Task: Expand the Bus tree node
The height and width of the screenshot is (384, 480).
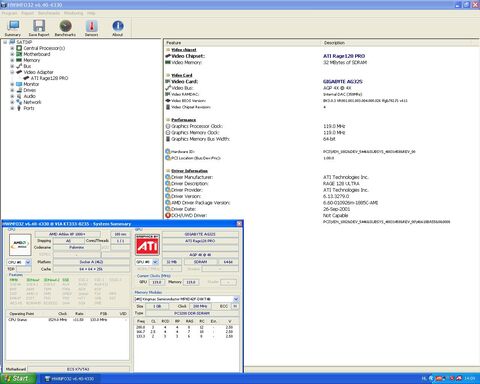Action: pos(12,66)
